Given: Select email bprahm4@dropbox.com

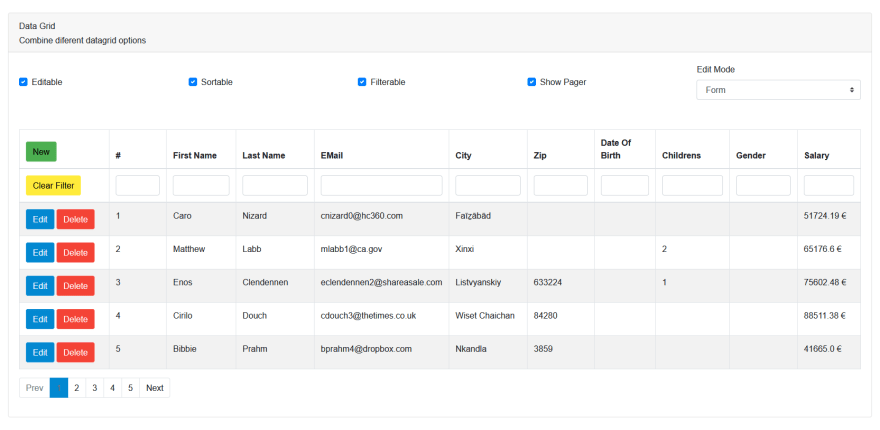Looking at the screenshot, I should (x=366, y=349).
